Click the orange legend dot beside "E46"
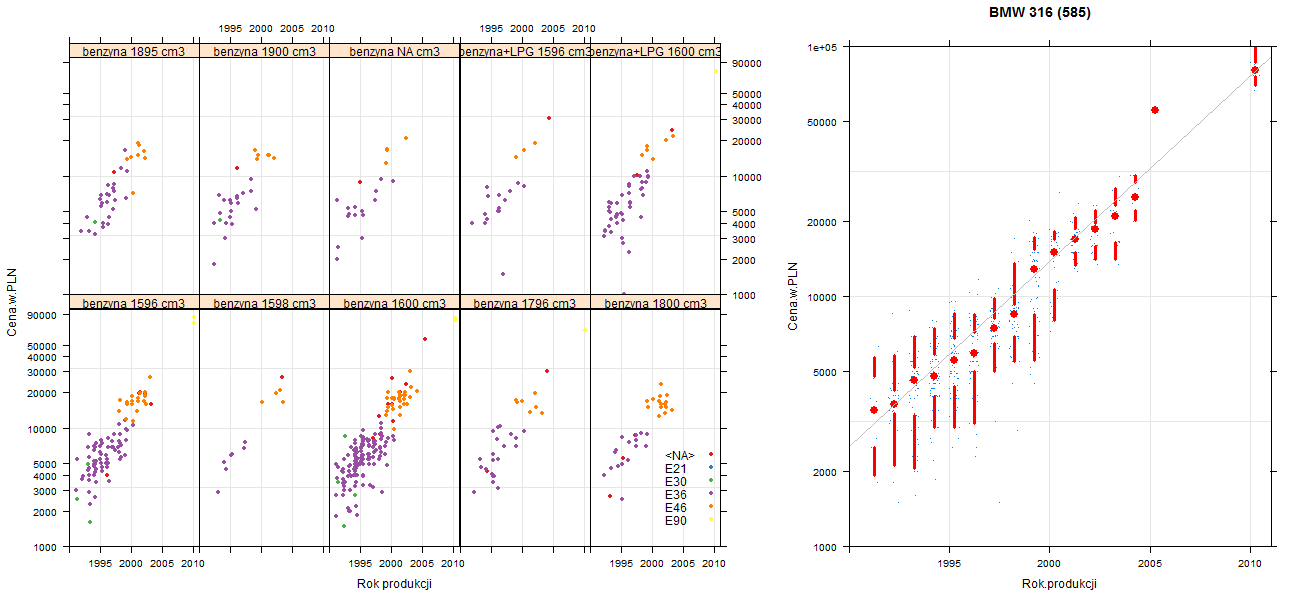 (x=710, y=508)
